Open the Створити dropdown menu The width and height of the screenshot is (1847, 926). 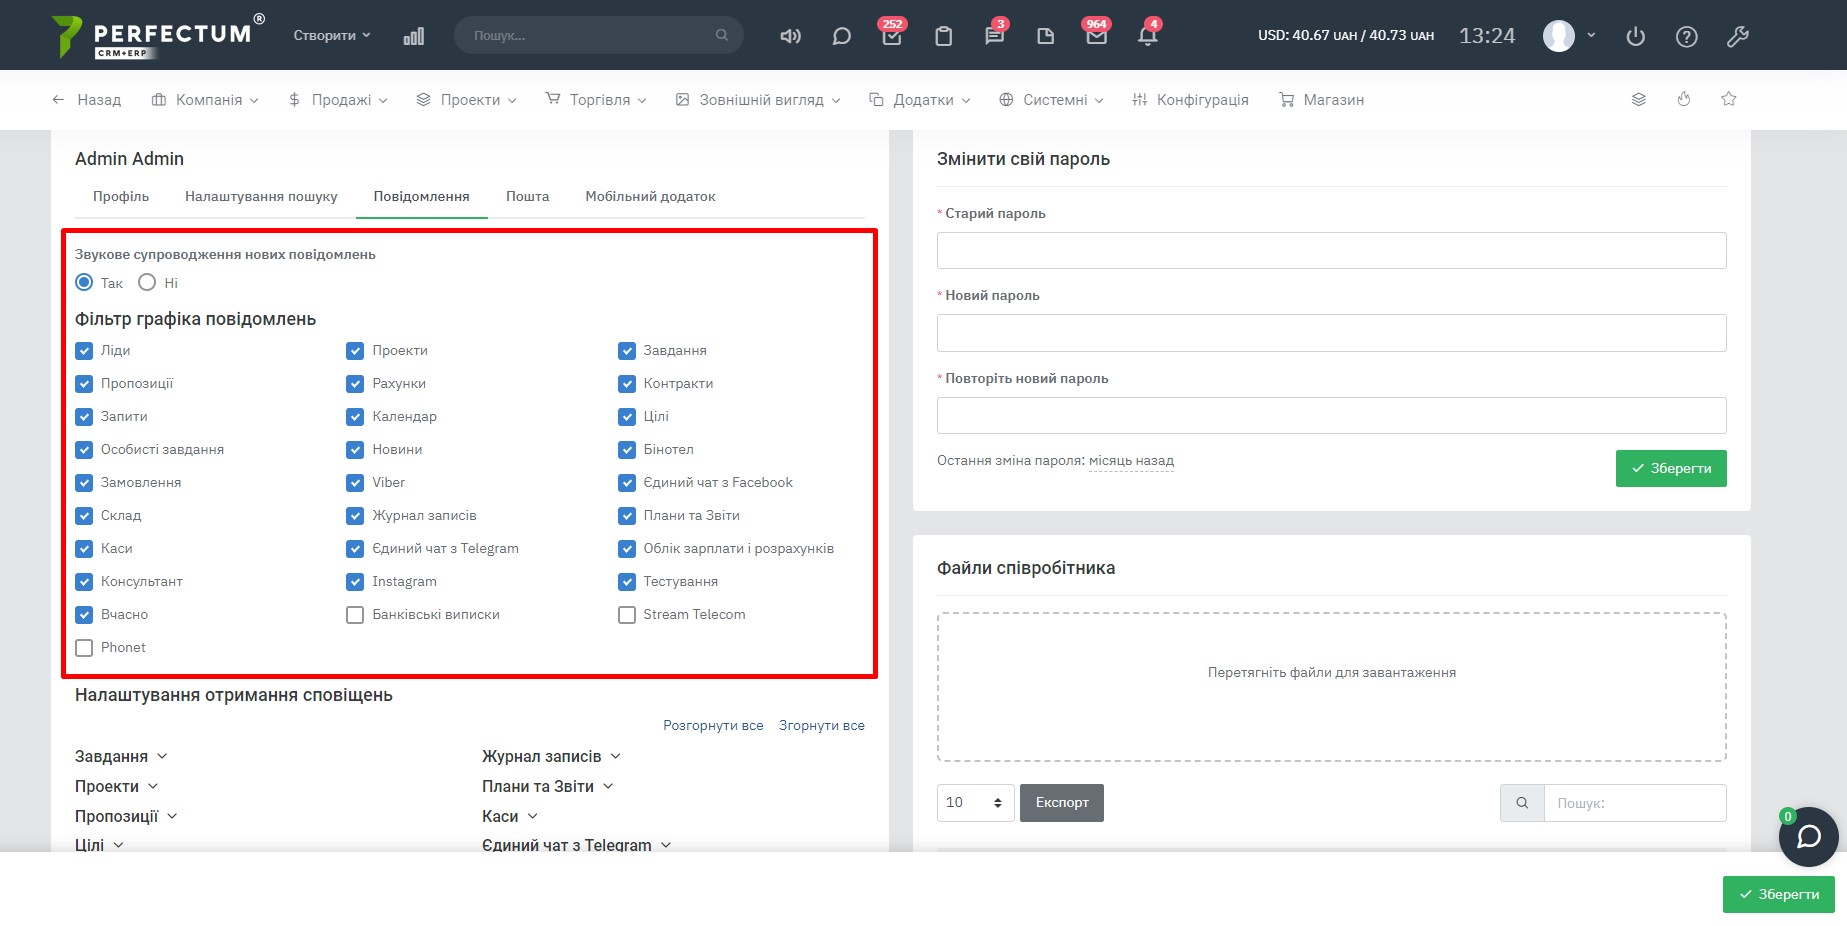click(331, 35)
